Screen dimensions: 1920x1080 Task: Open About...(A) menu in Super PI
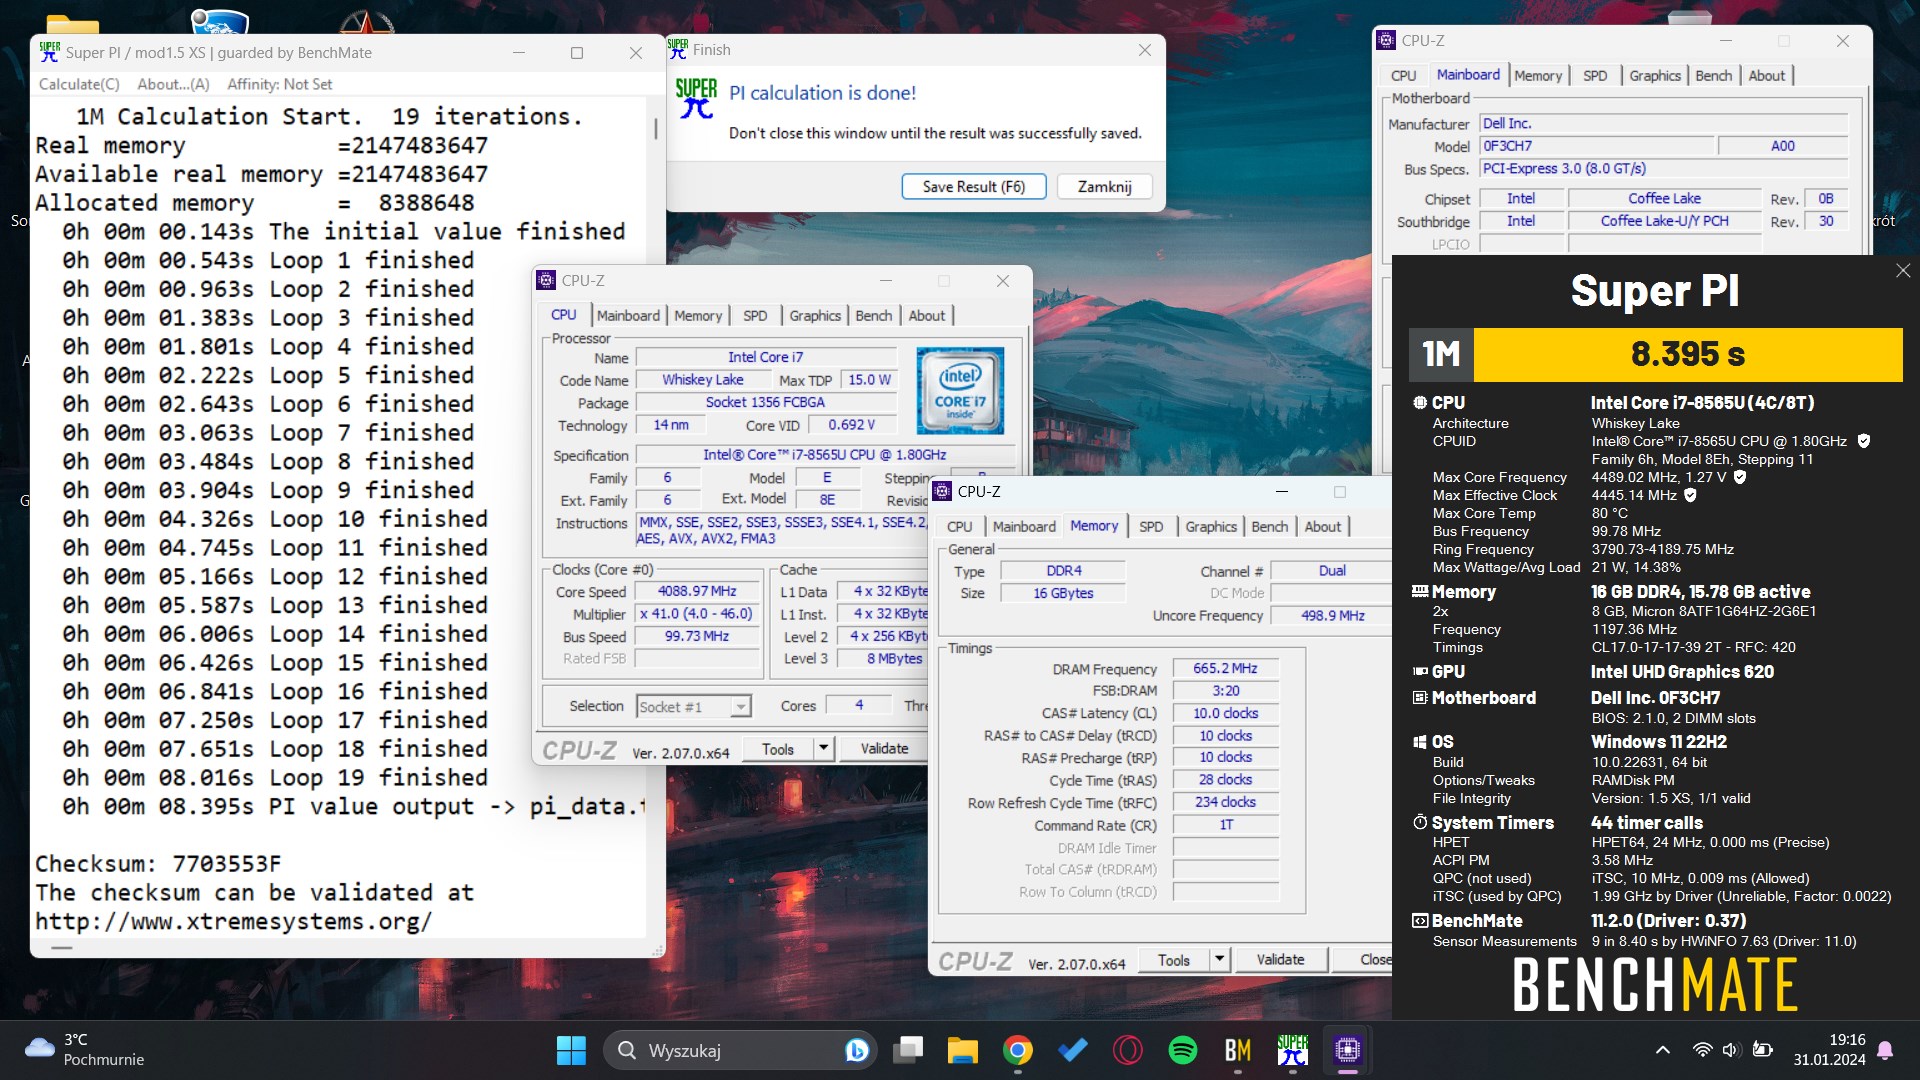point(173,84)
